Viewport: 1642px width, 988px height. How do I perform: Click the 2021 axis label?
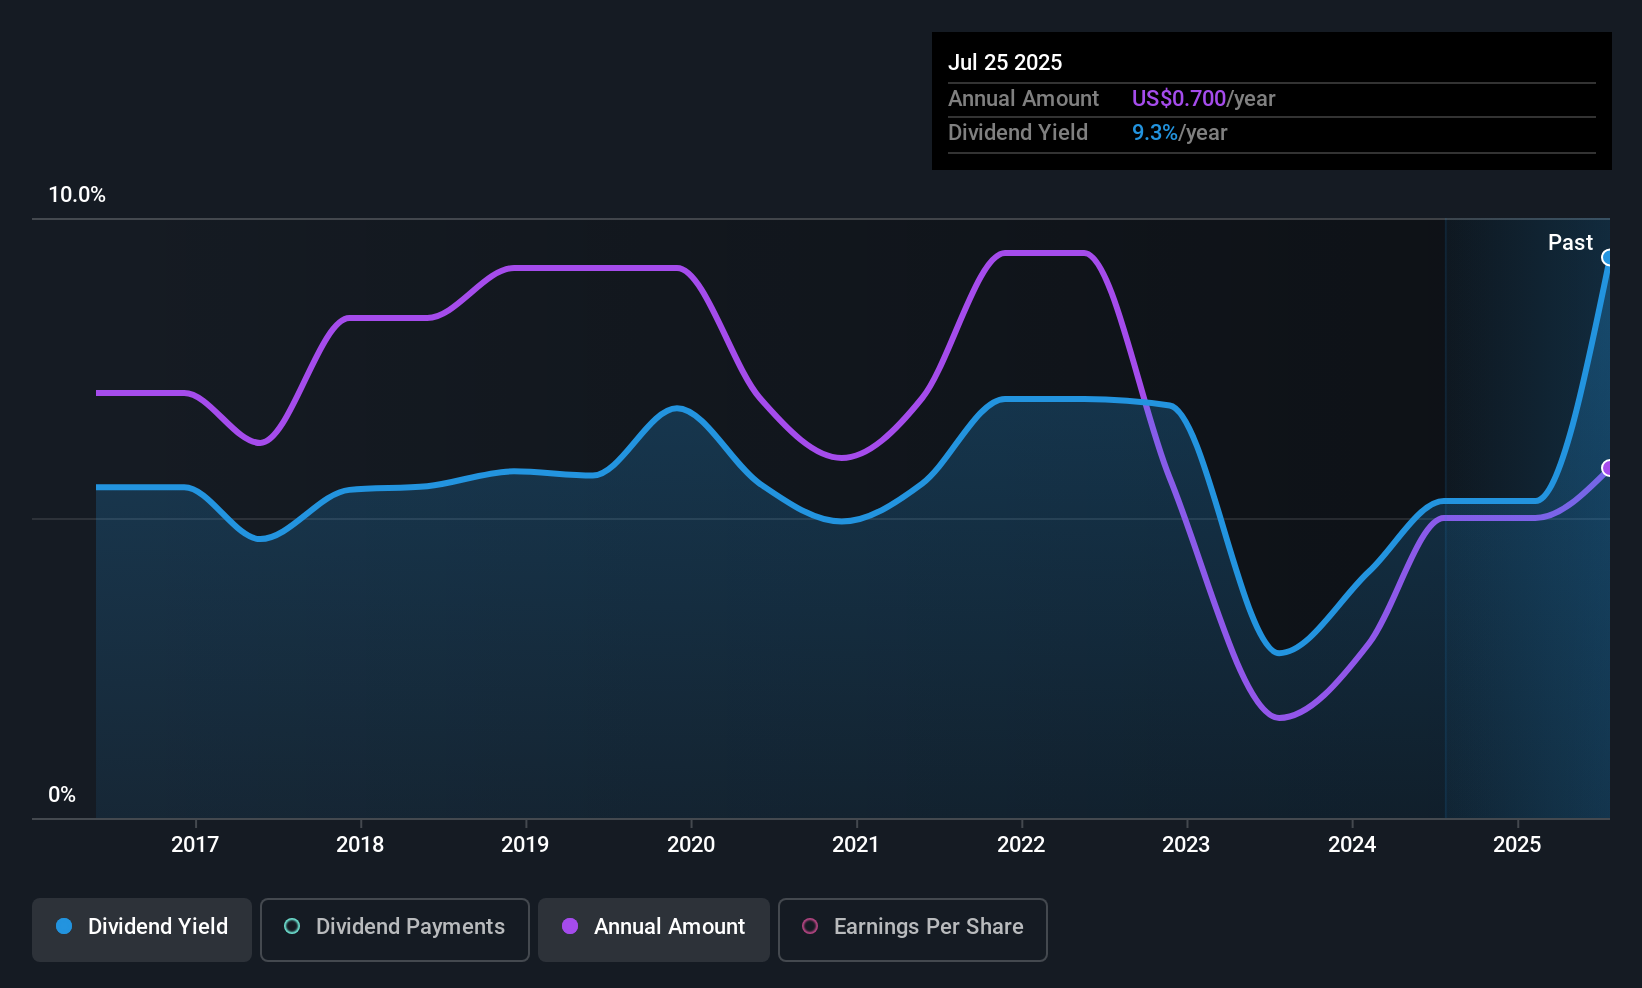coord(856,844)
